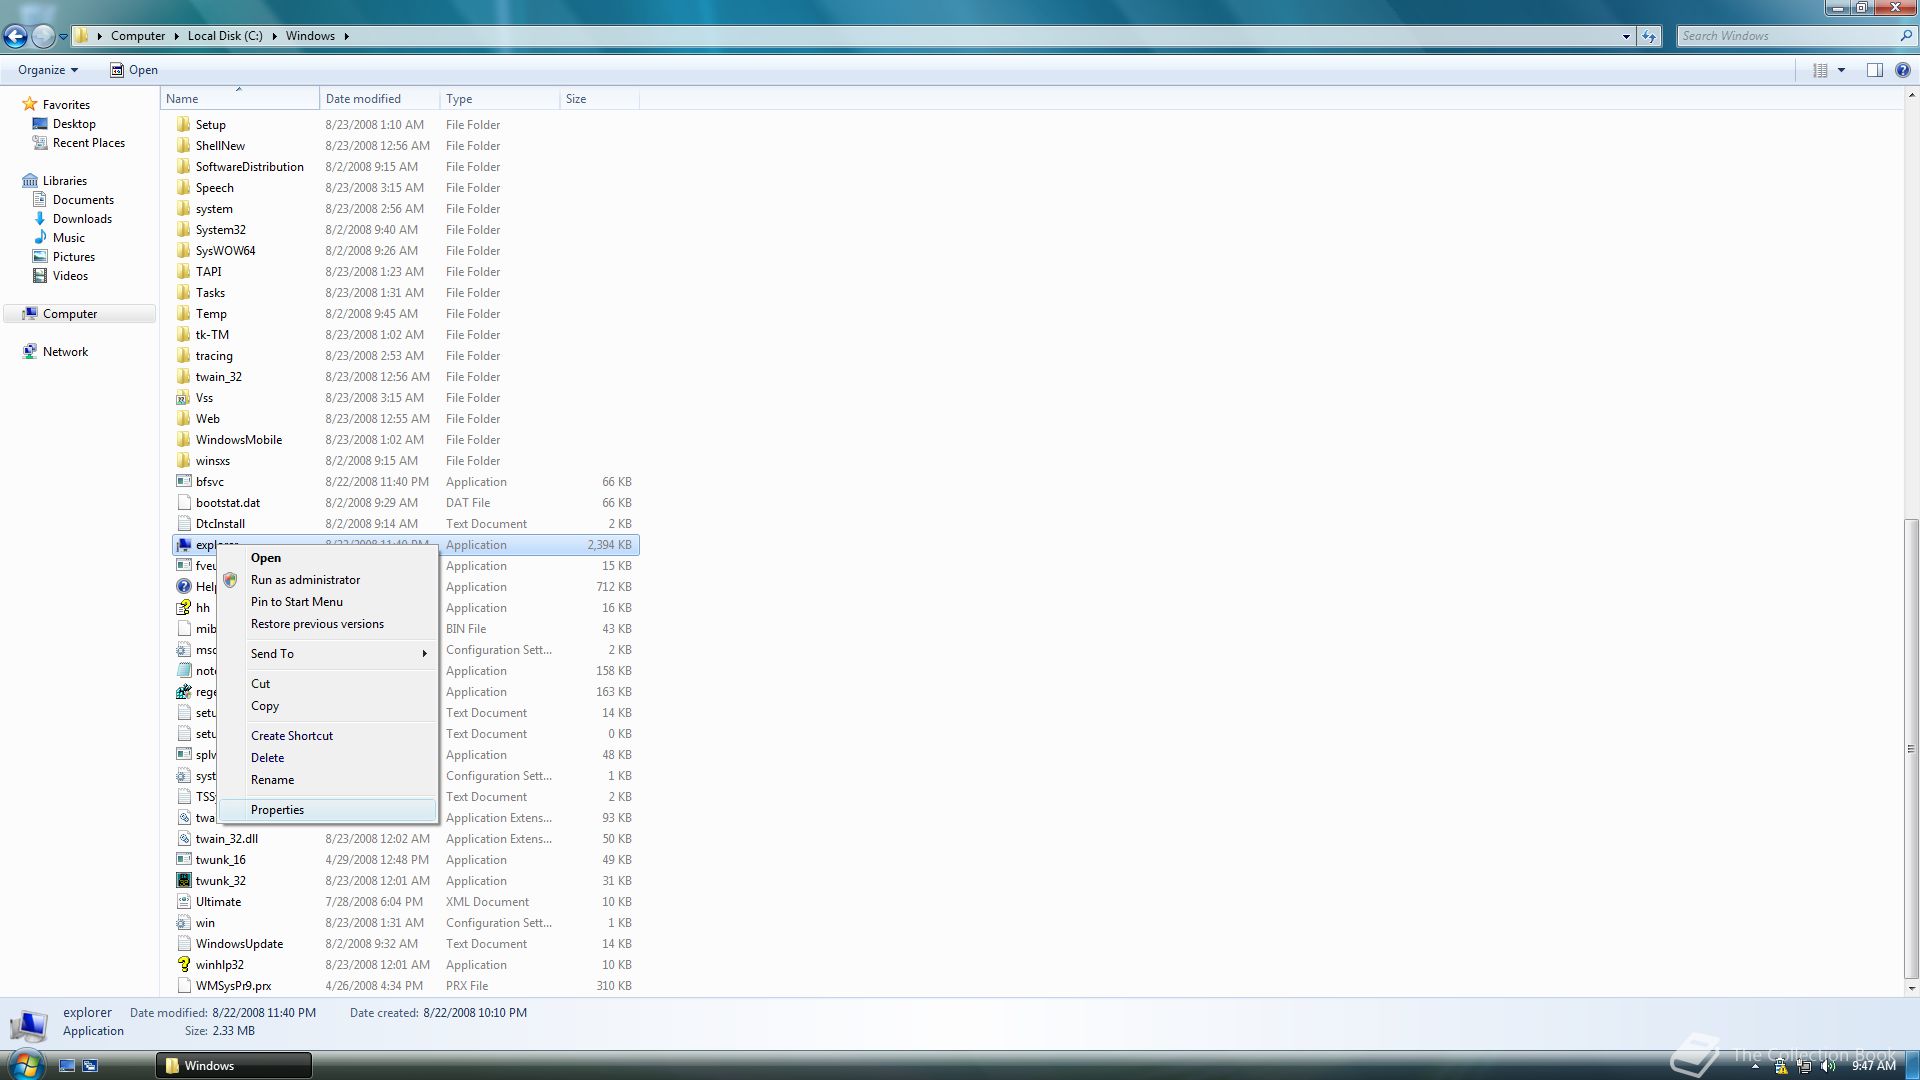Screen dimensions: 1920x1080
Task: Choose Run as administrator
Action: (x=328, y=580)
